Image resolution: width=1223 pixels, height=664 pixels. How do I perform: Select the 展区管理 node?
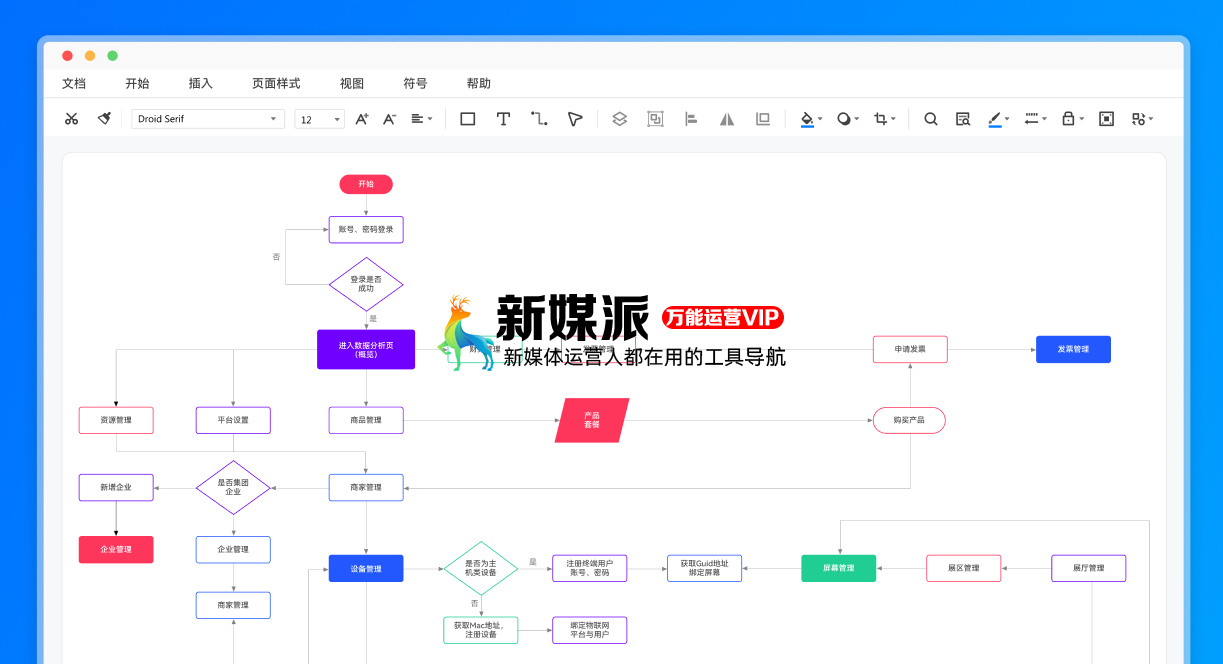pyautogui.click(x=964, y=568)
